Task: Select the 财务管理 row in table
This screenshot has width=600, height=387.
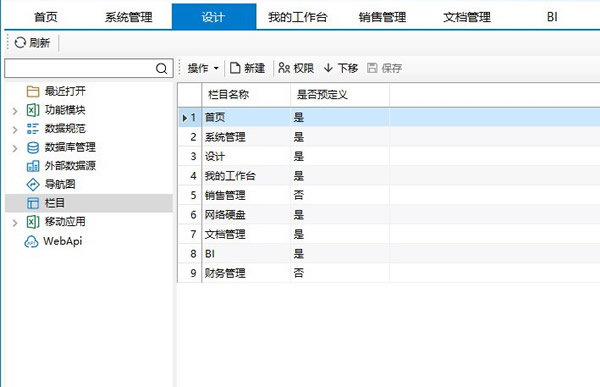Action: (389, 273)
